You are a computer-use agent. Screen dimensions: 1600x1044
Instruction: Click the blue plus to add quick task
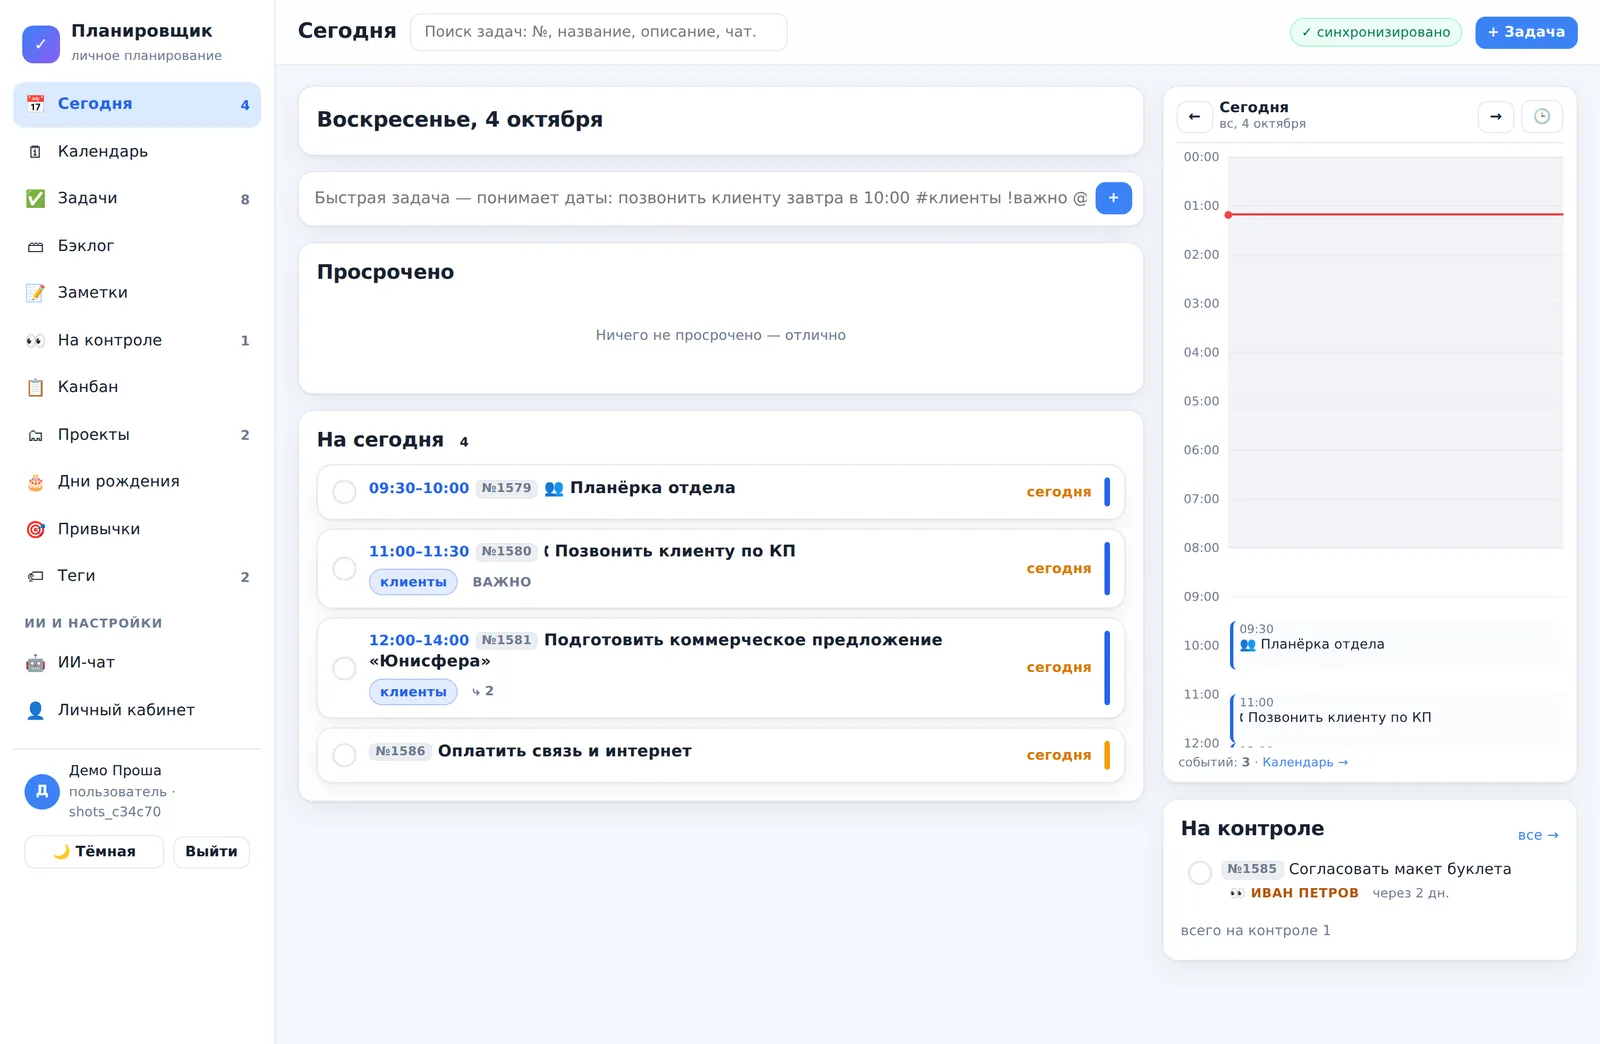pos(1113,198)
